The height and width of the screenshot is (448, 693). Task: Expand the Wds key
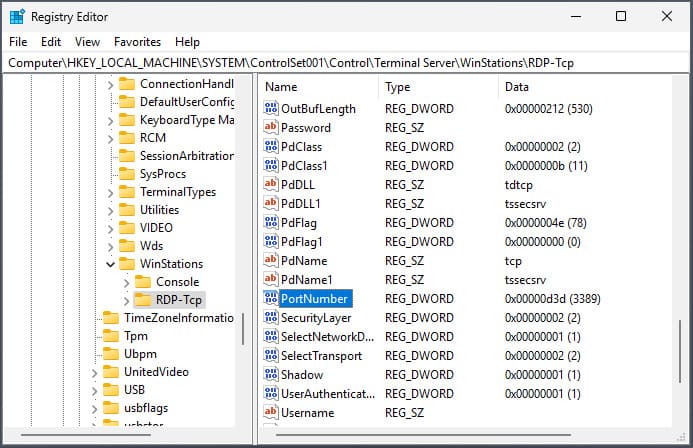(110, 247)
